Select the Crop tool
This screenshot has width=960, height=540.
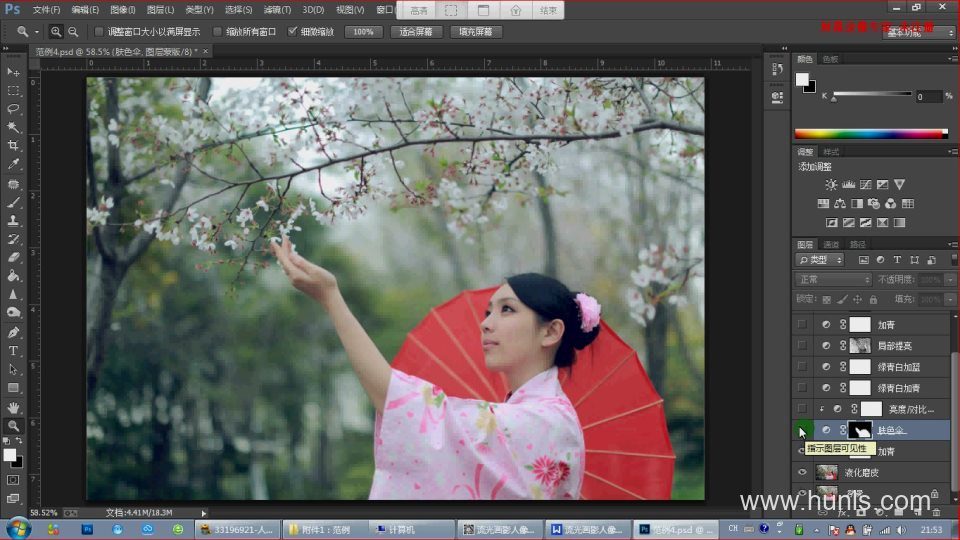tap(13, 146)
